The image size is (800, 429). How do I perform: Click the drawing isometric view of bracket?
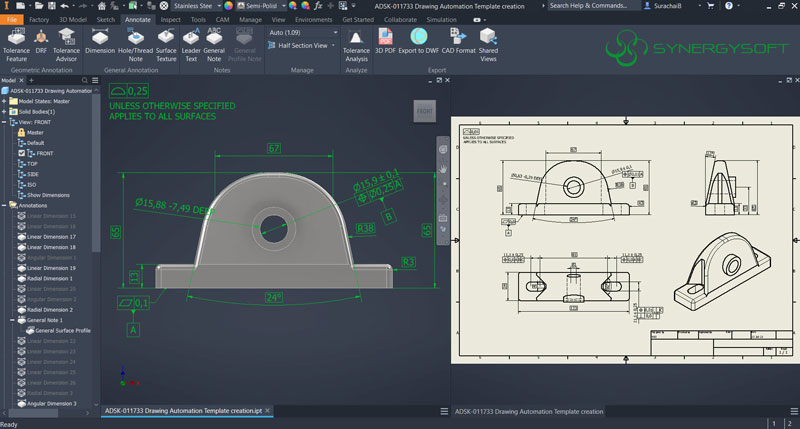coord(722,272)
